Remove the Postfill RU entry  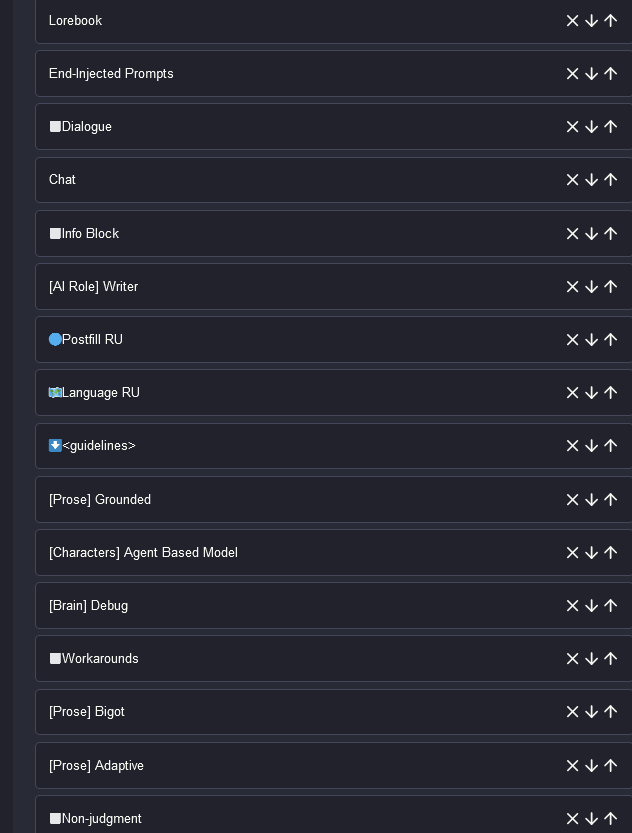click(x=572, y=339)
